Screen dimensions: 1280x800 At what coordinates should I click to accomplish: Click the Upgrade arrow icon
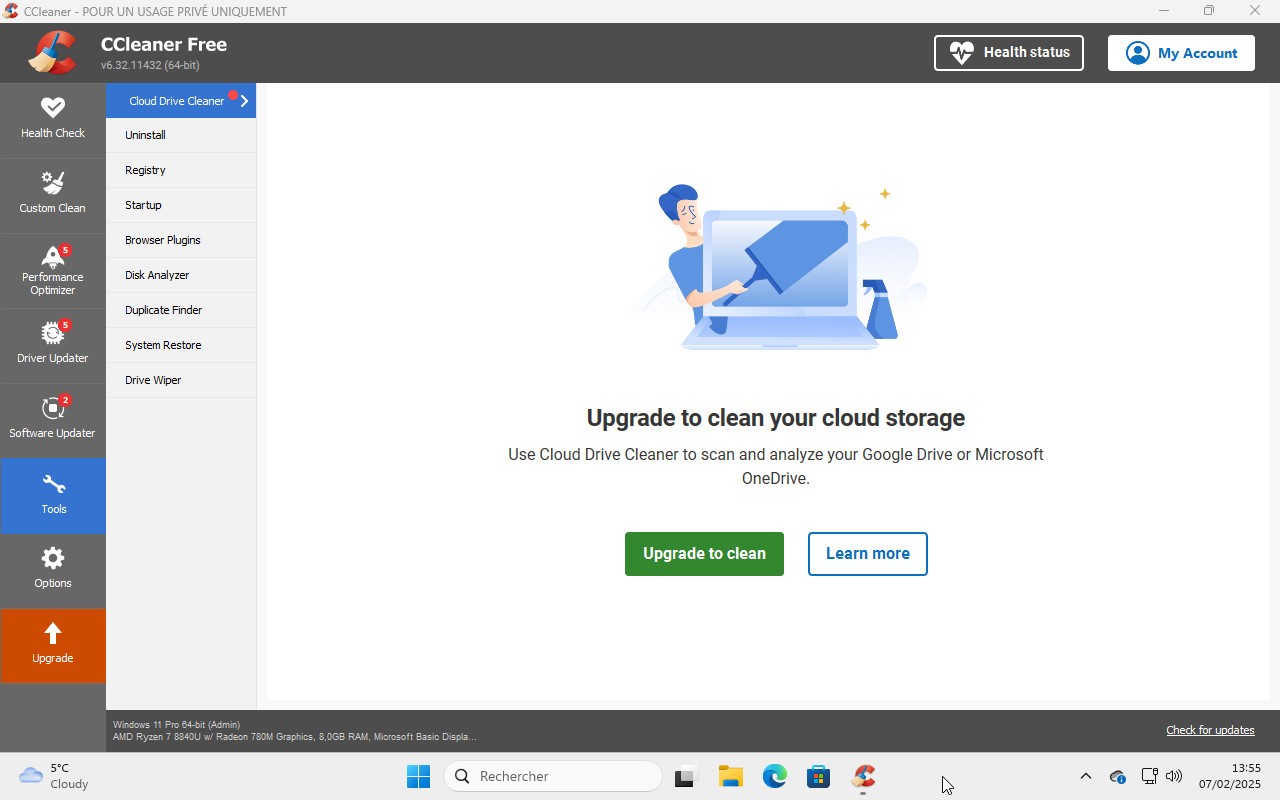tap(52, 644)
